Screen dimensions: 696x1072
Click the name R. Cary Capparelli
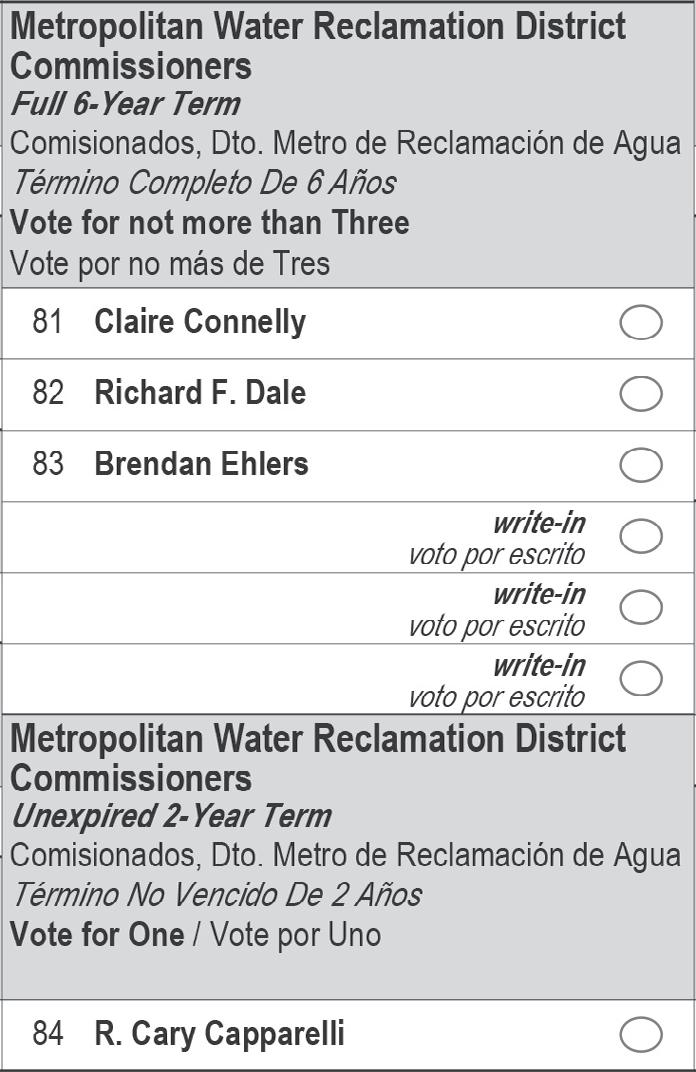coord(219,1034)
